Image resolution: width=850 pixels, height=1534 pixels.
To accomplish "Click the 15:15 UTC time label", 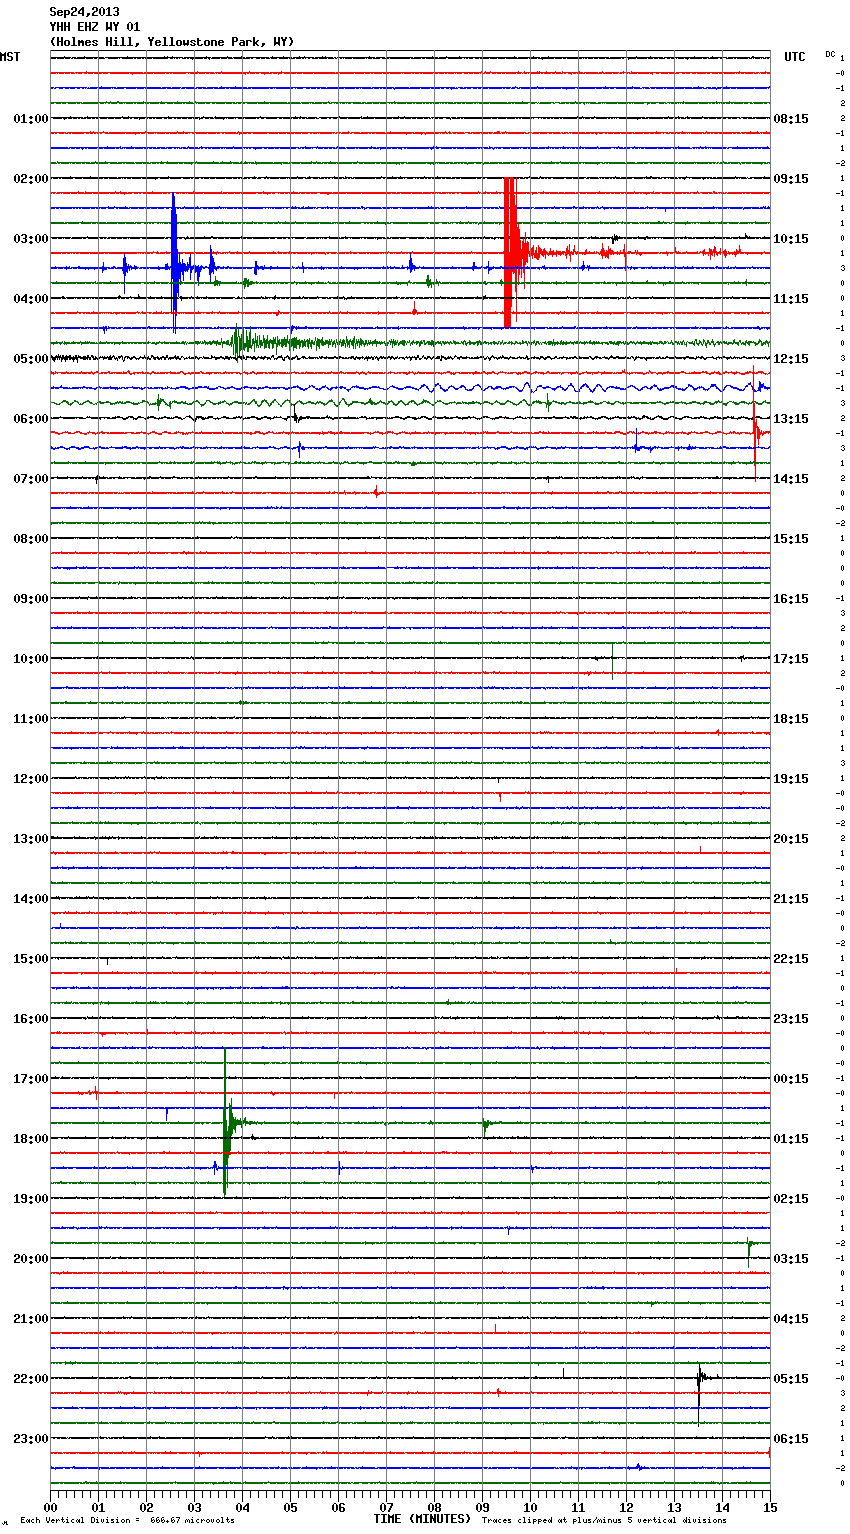I will 791,539.
